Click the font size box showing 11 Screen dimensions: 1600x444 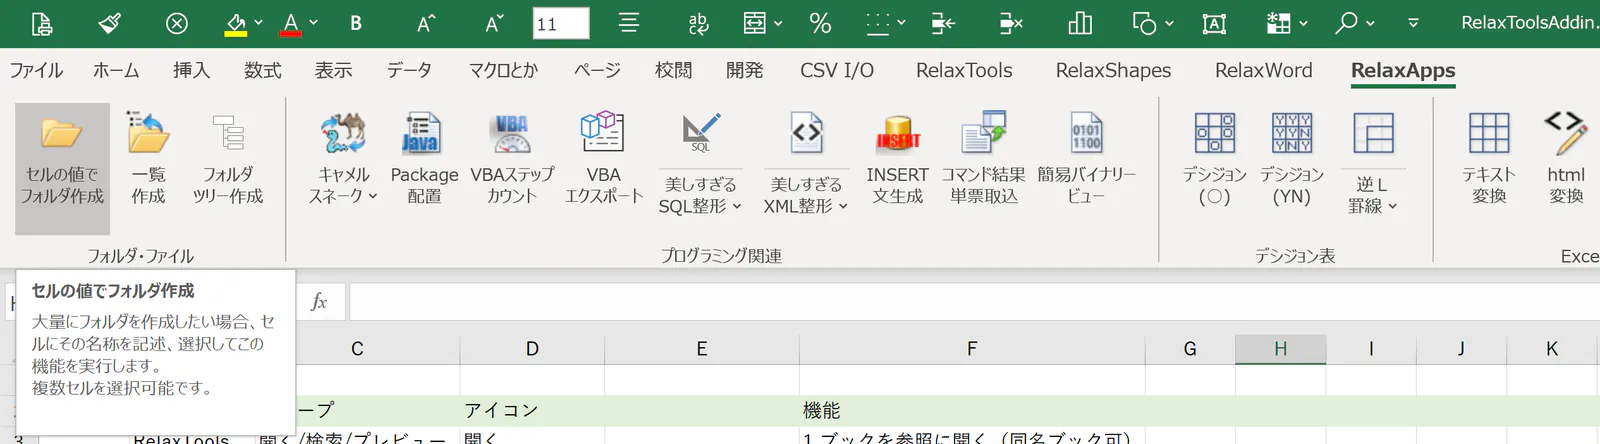click(x=561, y=23)
